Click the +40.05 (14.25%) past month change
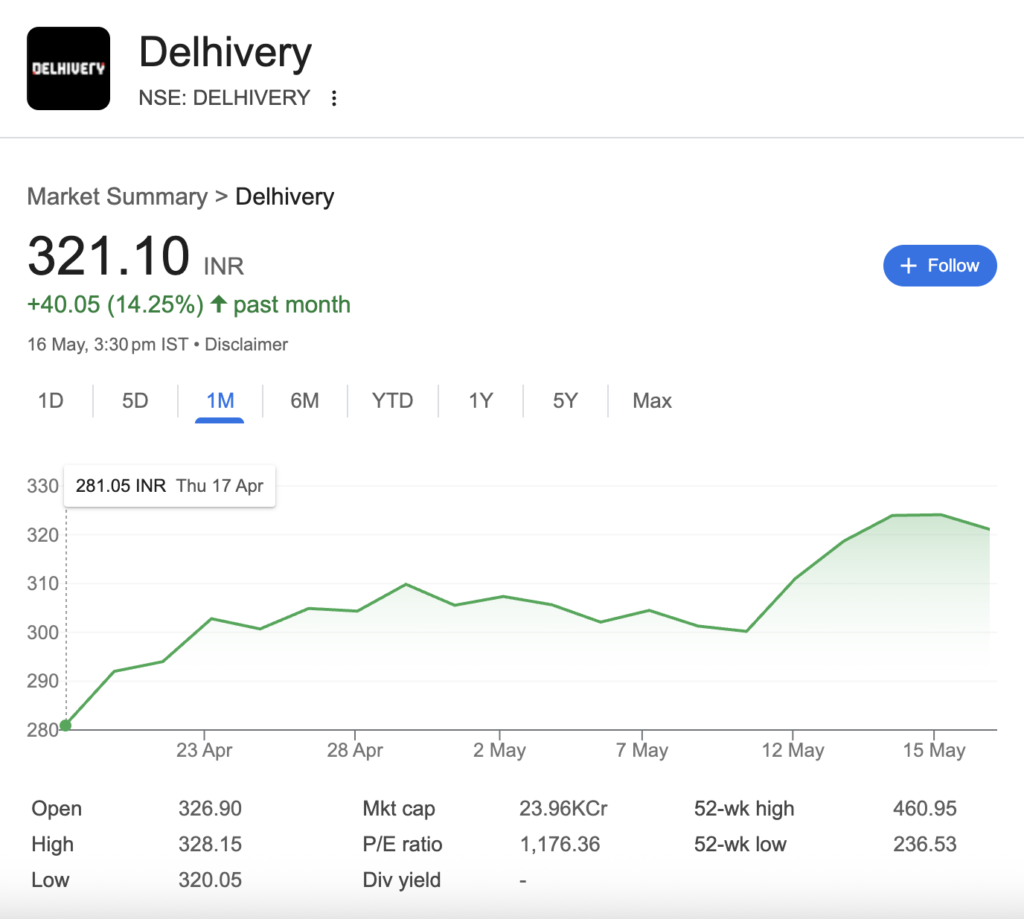 pos(189,305)
